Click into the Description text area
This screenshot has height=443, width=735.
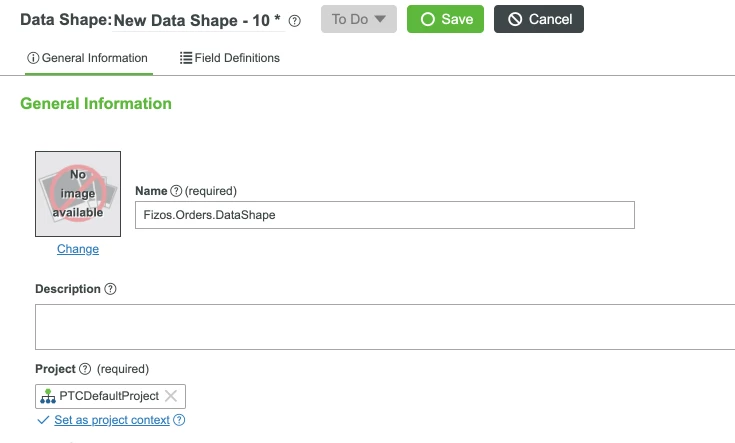click(384, 326)
